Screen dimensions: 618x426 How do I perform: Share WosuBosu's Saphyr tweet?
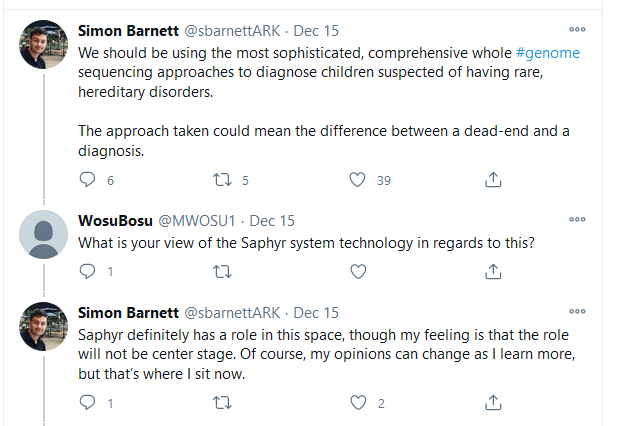492,271
